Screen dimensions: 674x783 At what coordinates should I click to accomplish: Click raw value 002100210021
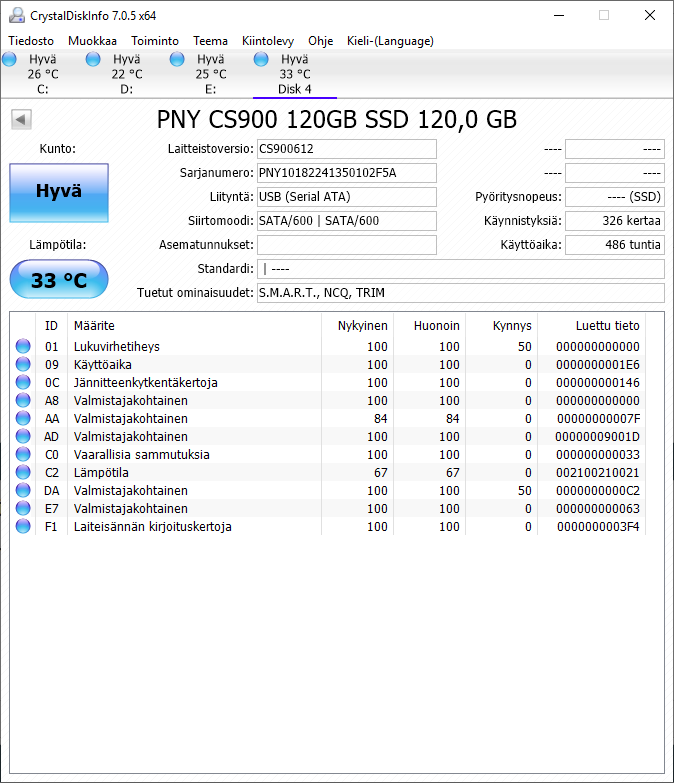(x=598, y=472)
